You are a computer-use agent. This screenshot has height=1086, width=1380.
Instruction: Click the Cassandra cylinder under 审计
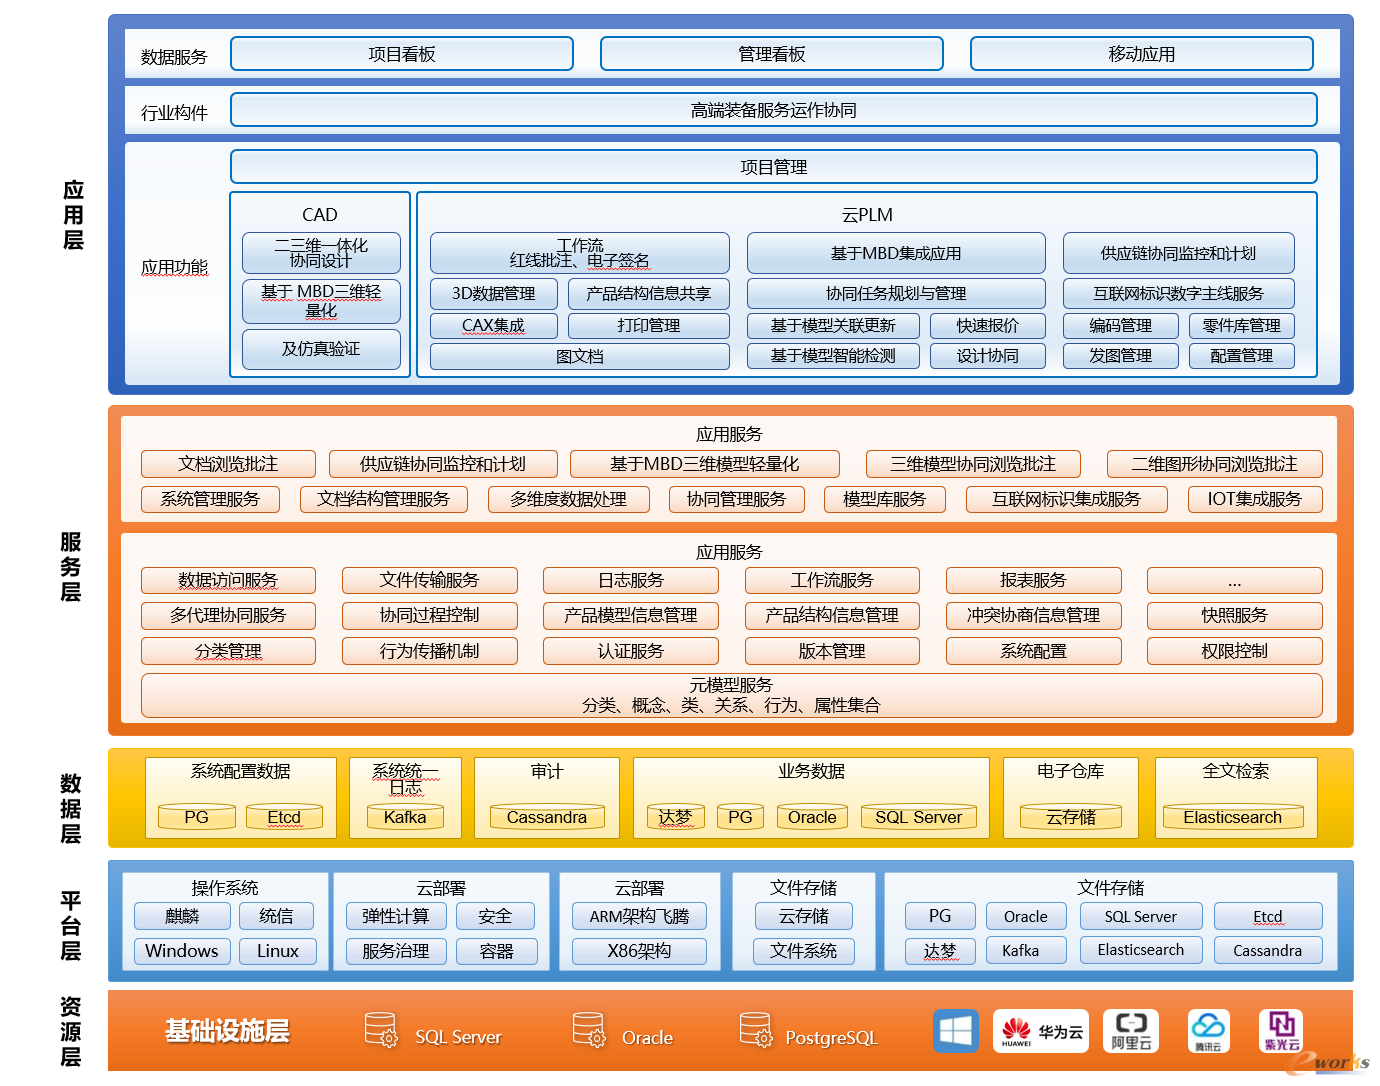547,817
